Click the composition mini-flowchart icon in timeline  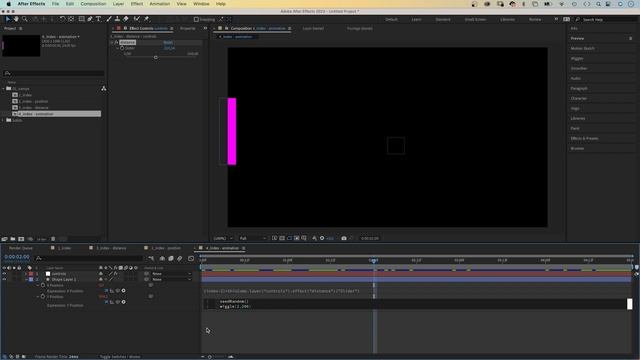pyautogui.click(x=151, y=258)
